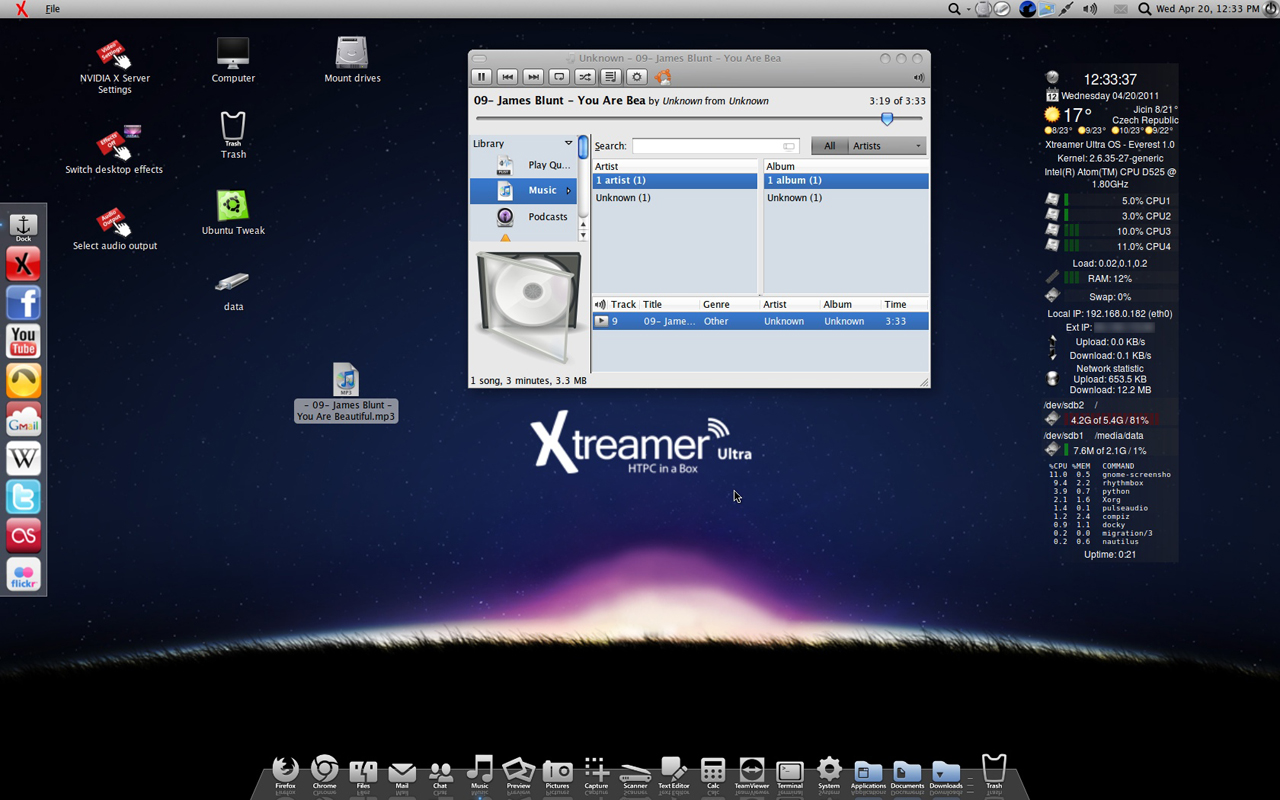Viewport: 1280px width, 800px height.
Task: Open the Documents folder stack in the bottom dock
Action: [x=907, y=773]
